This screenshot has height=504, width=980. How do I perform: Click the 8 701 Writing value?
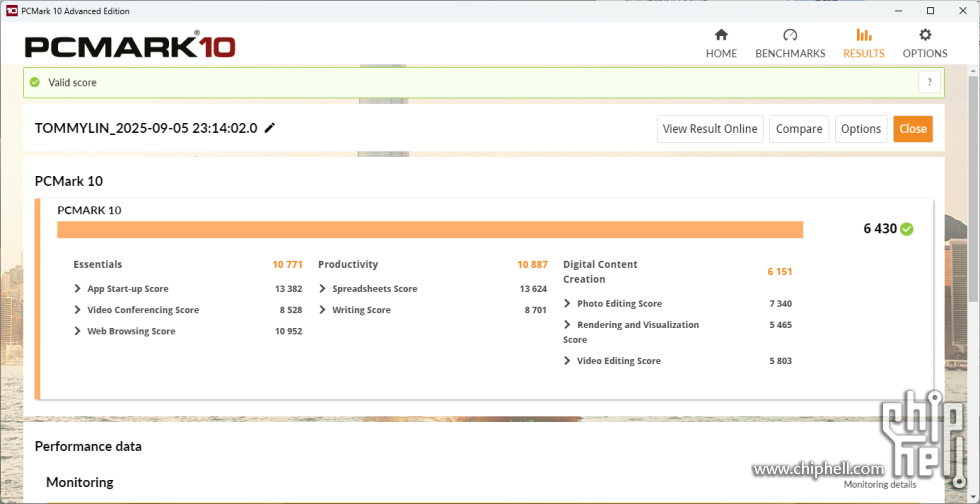click(536, 310)
